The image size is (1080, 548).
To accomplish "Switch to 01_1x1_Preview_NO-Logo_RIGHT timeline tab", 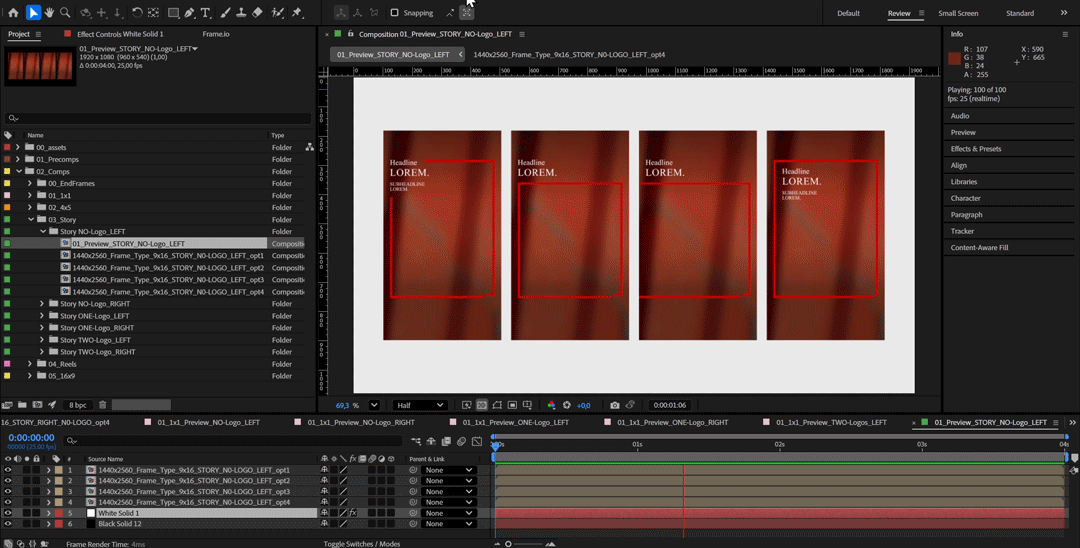I will point(361,422).
